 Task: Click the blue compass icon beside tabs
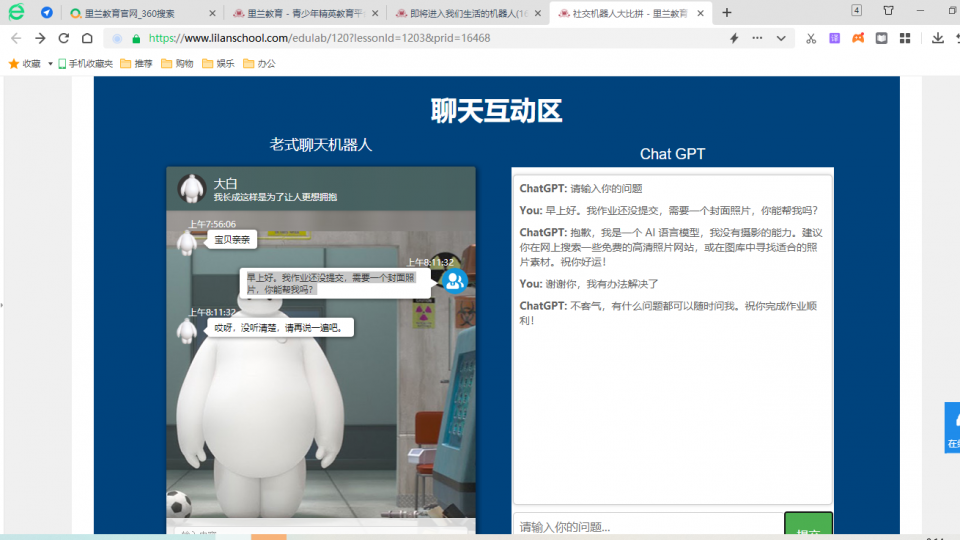[47, 12]
